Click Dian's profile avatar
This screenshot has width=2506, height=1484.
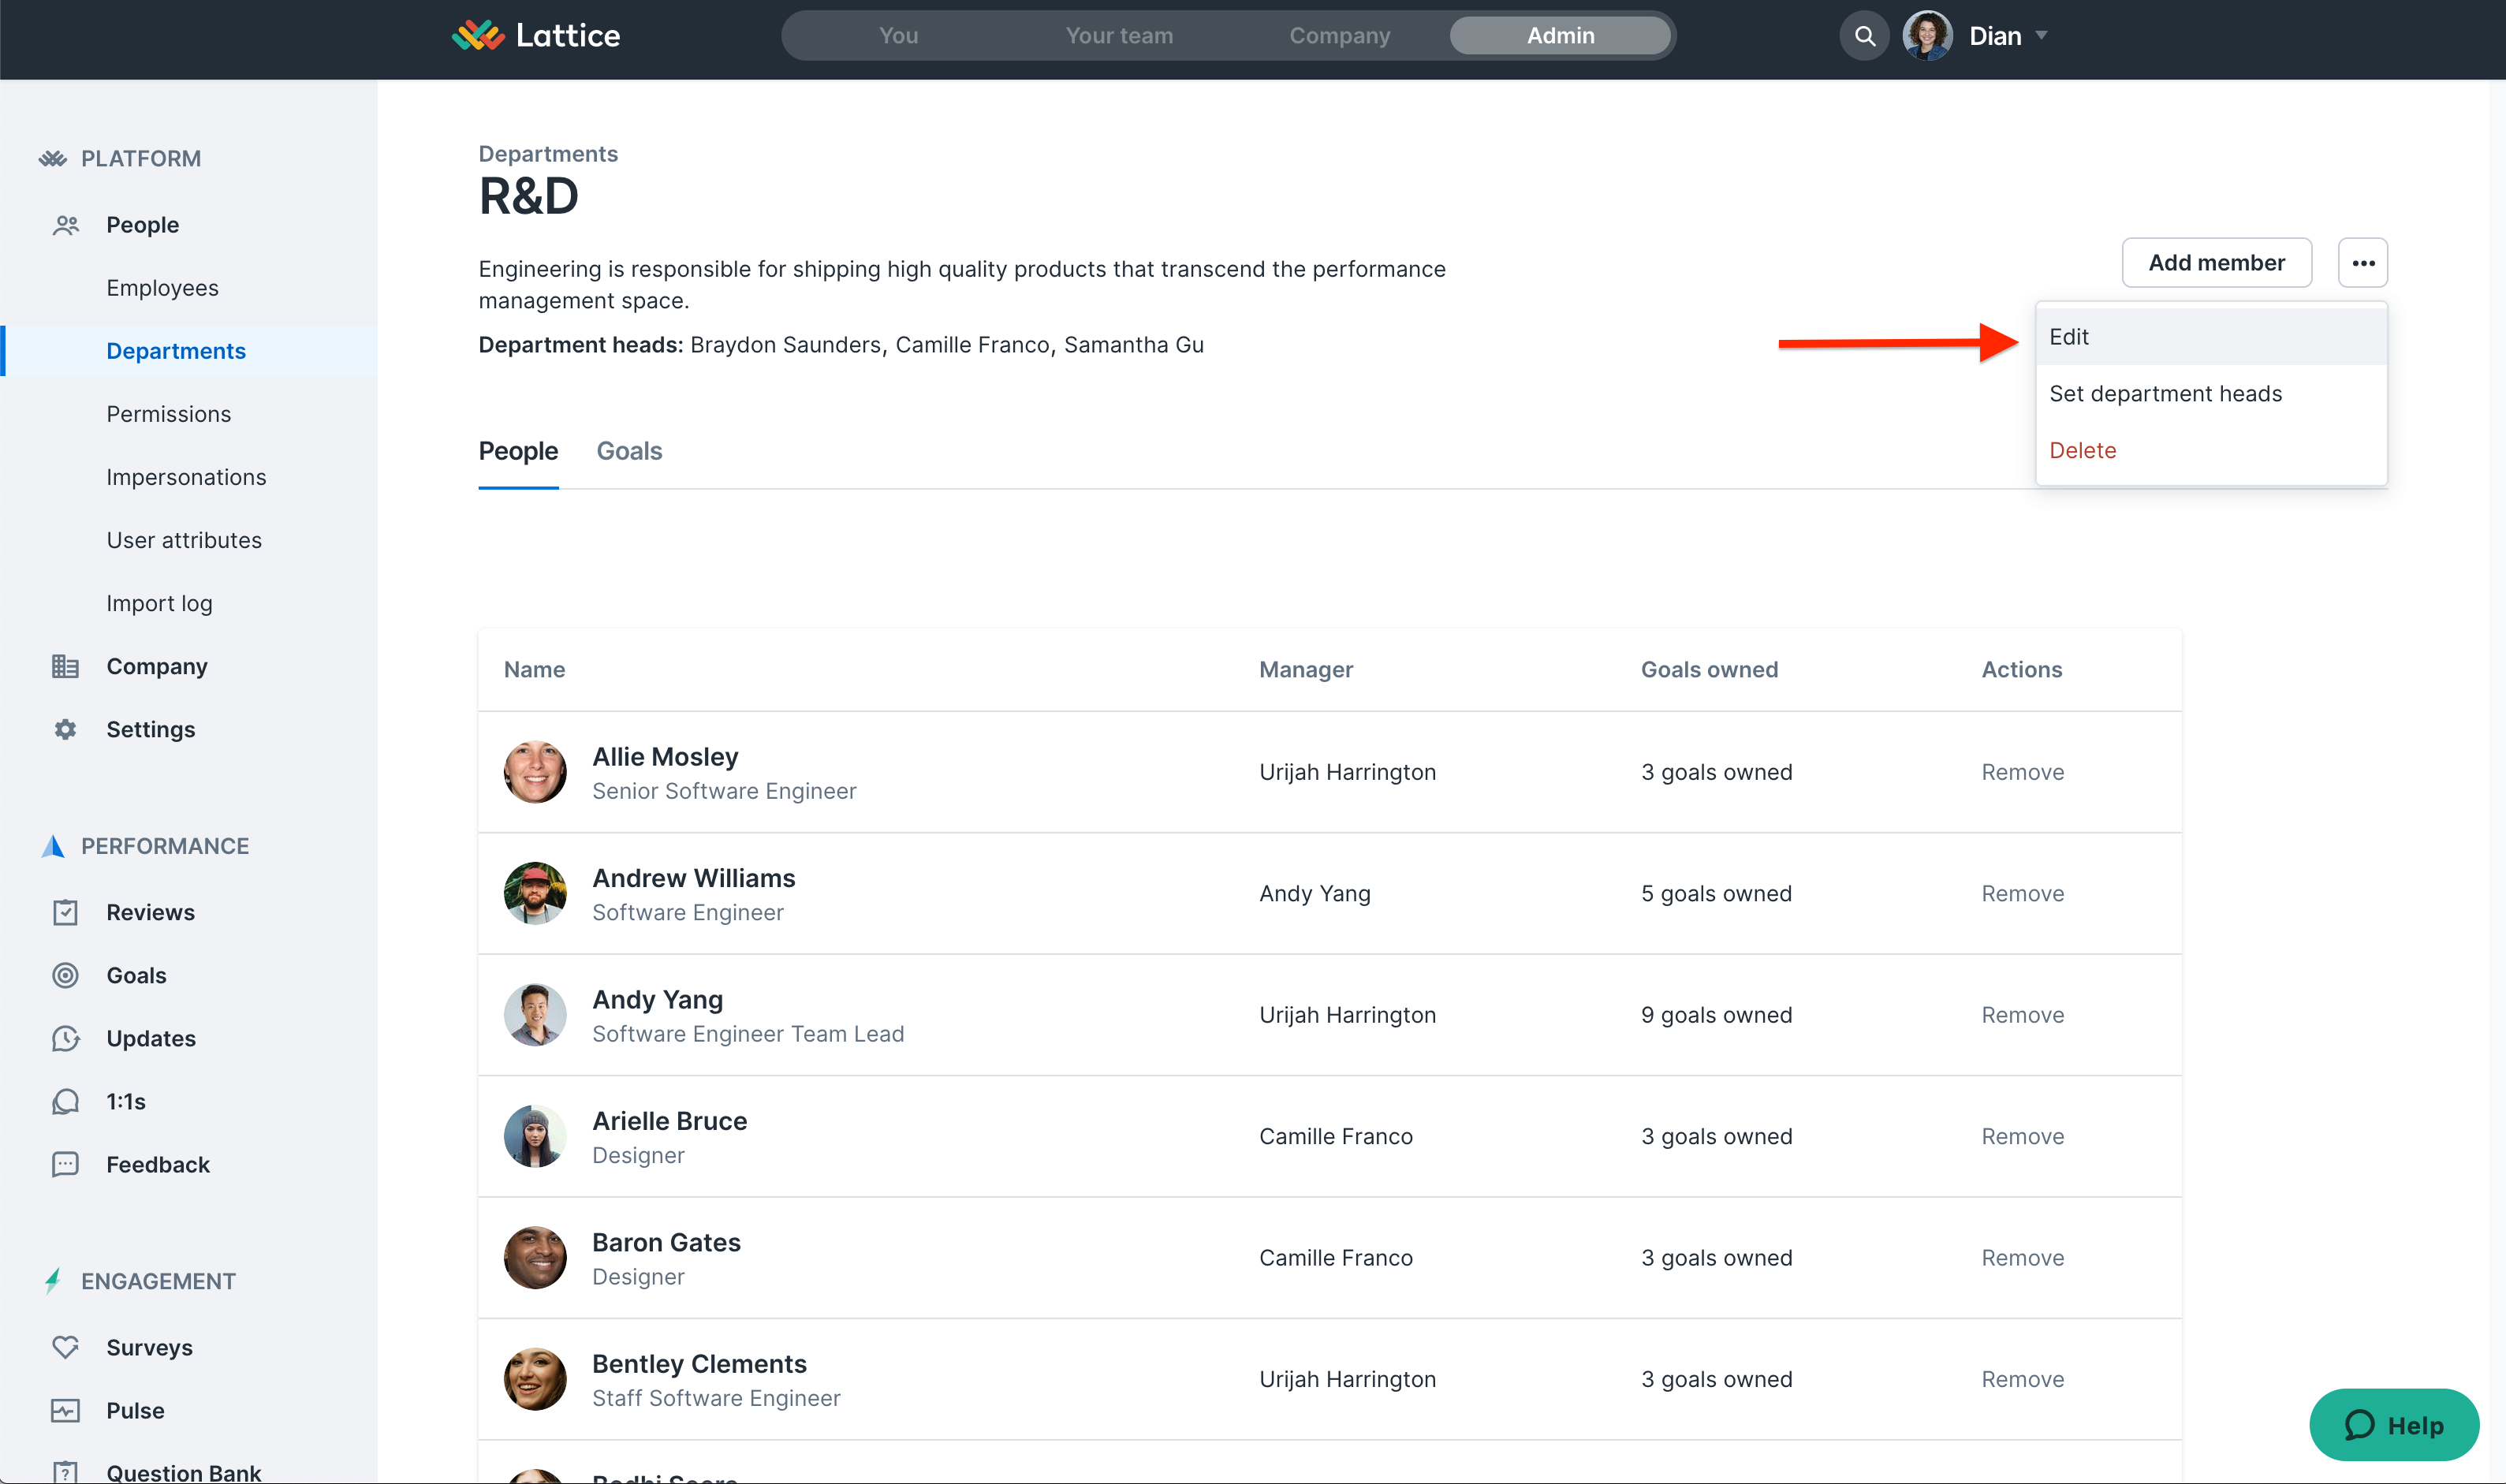(1927, 36)
